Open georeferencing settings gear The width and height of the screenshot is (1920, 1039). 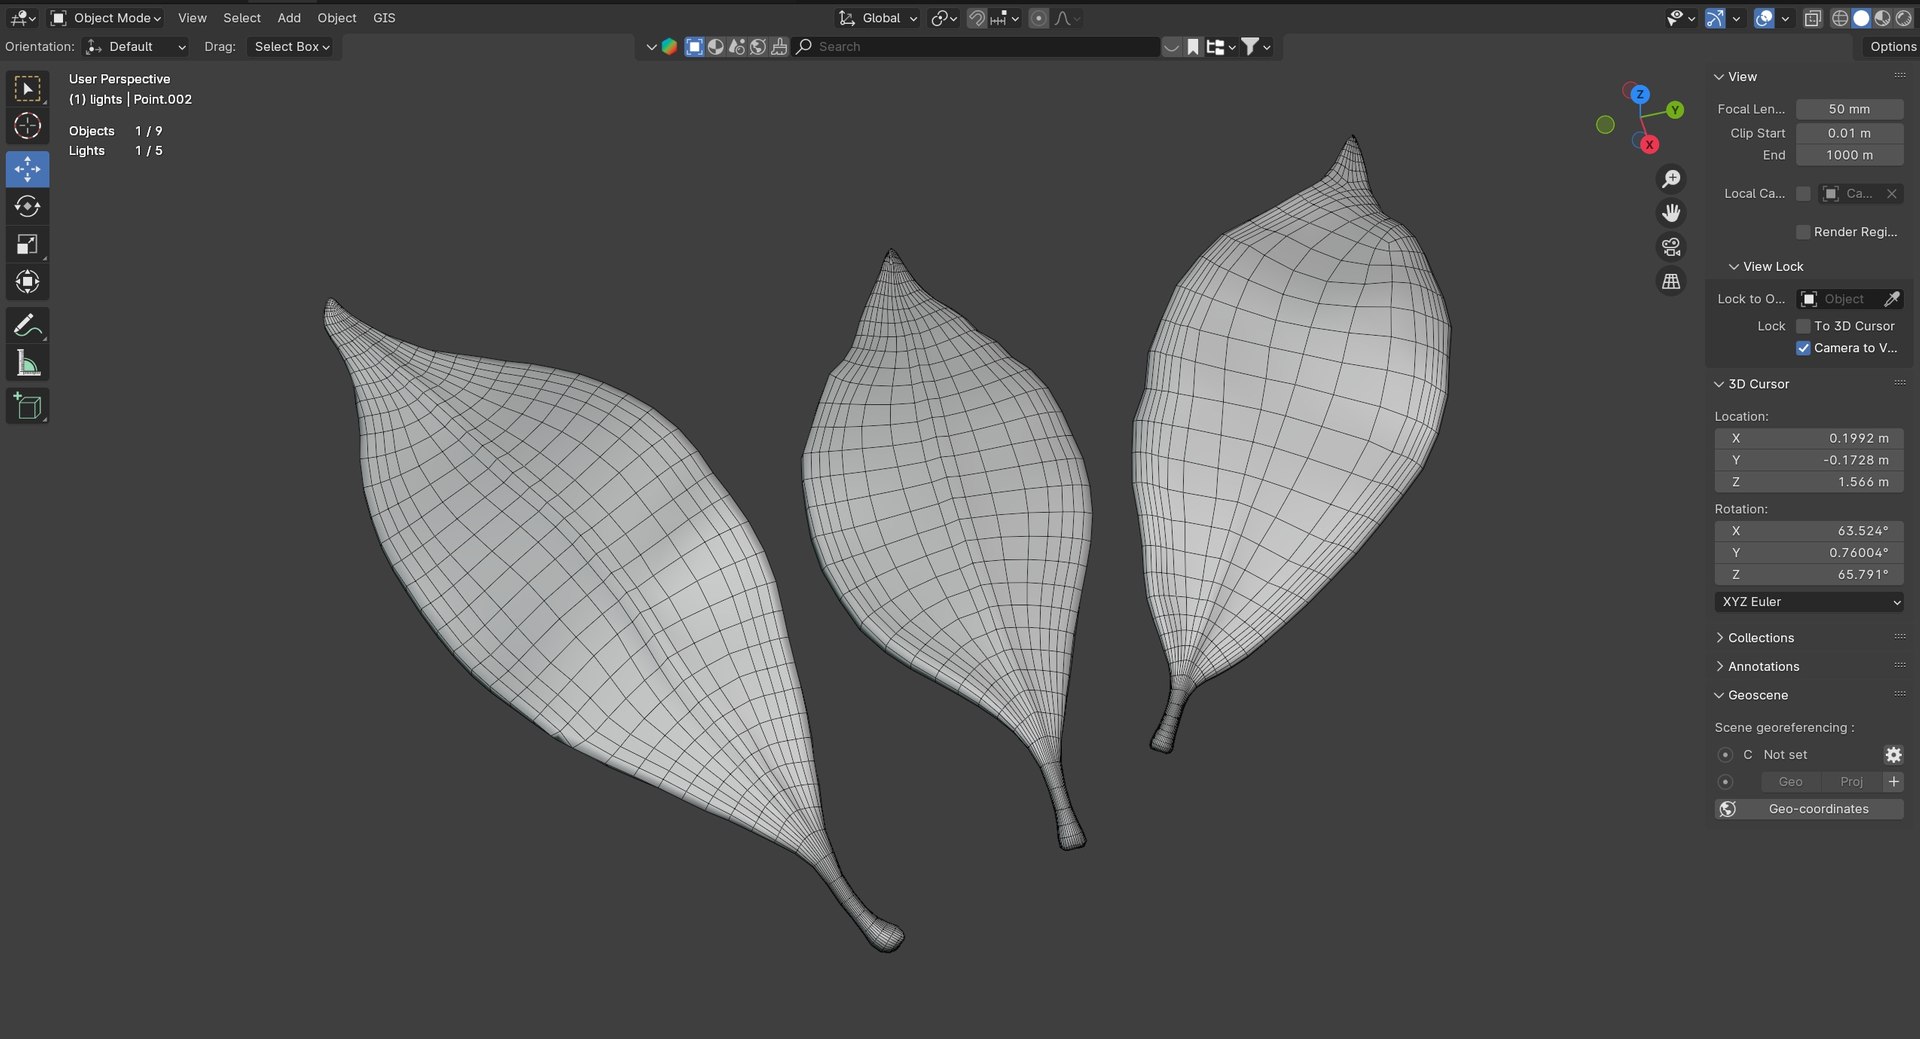coord(1893,755)
